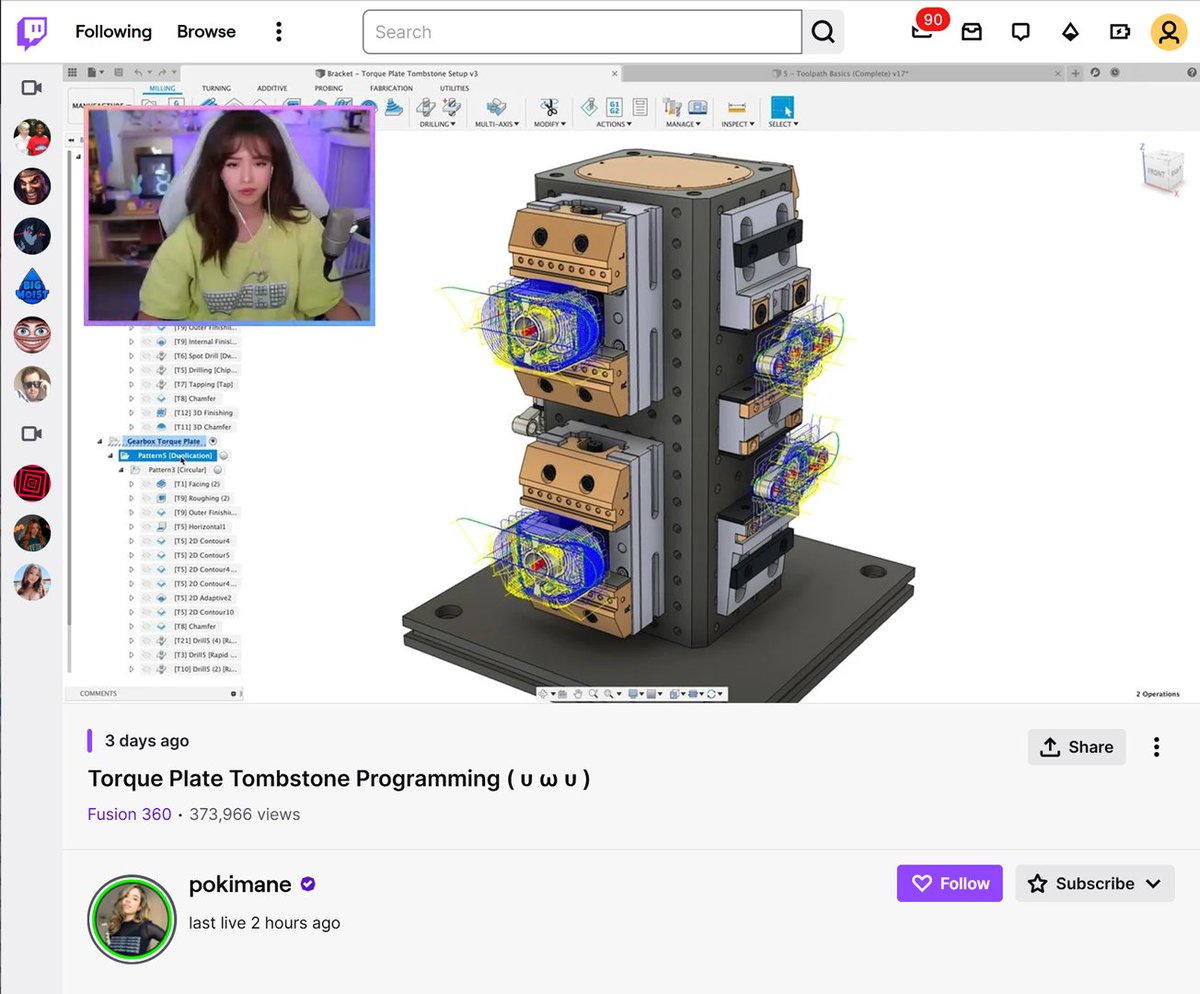Click the Modify scissors icon
Viewport: 1200px width, 994px height.
click(x=549, y=108)
